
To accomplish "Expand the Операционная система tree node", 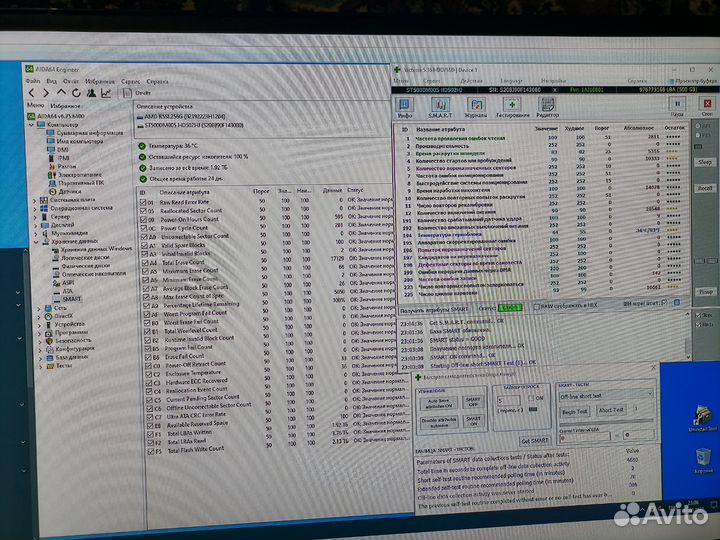I will (x=35, y=208).
